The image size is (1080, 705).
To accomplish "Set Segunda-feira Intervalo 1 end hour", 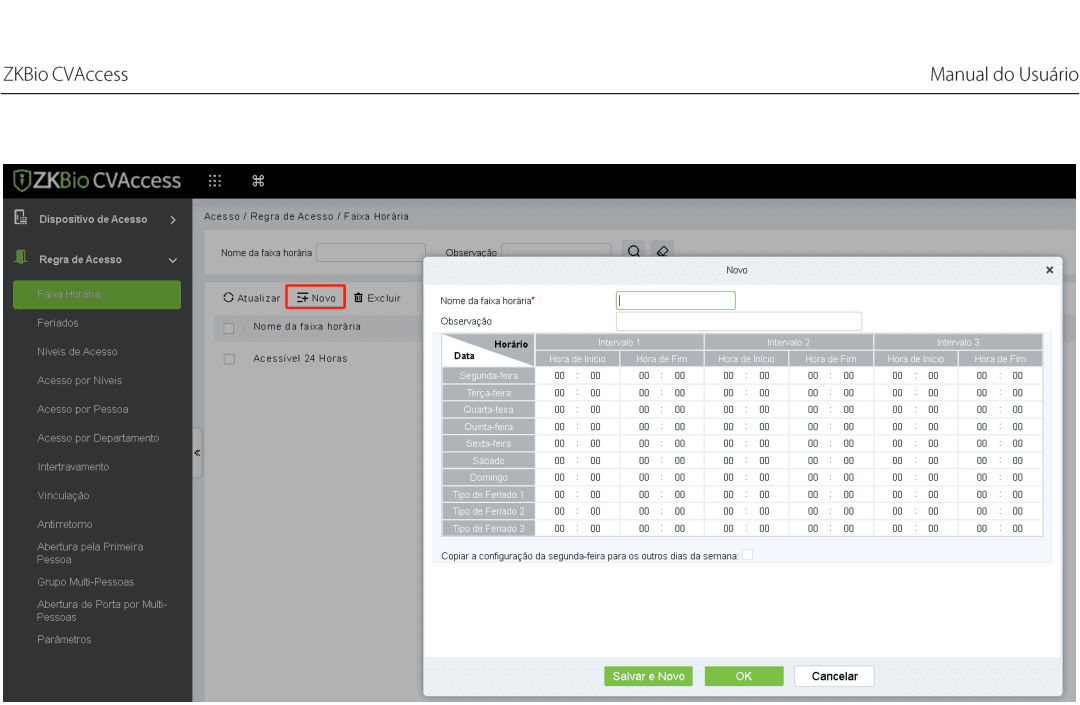I will (x=644, y=376).
